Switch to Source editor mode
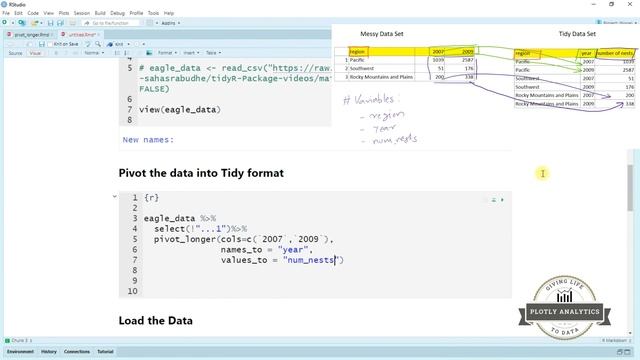This screenshot has height=360, width=640. point(16,53)
